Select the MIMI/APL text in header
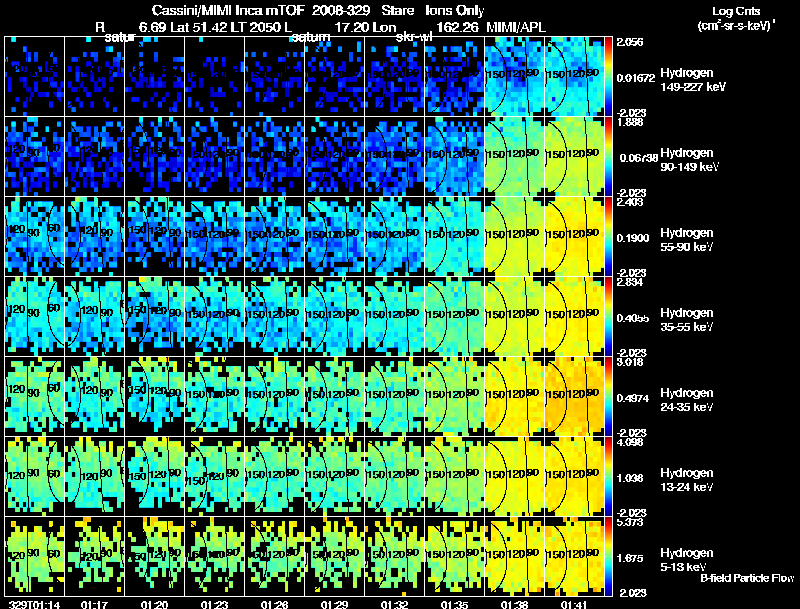 point(516,27)
